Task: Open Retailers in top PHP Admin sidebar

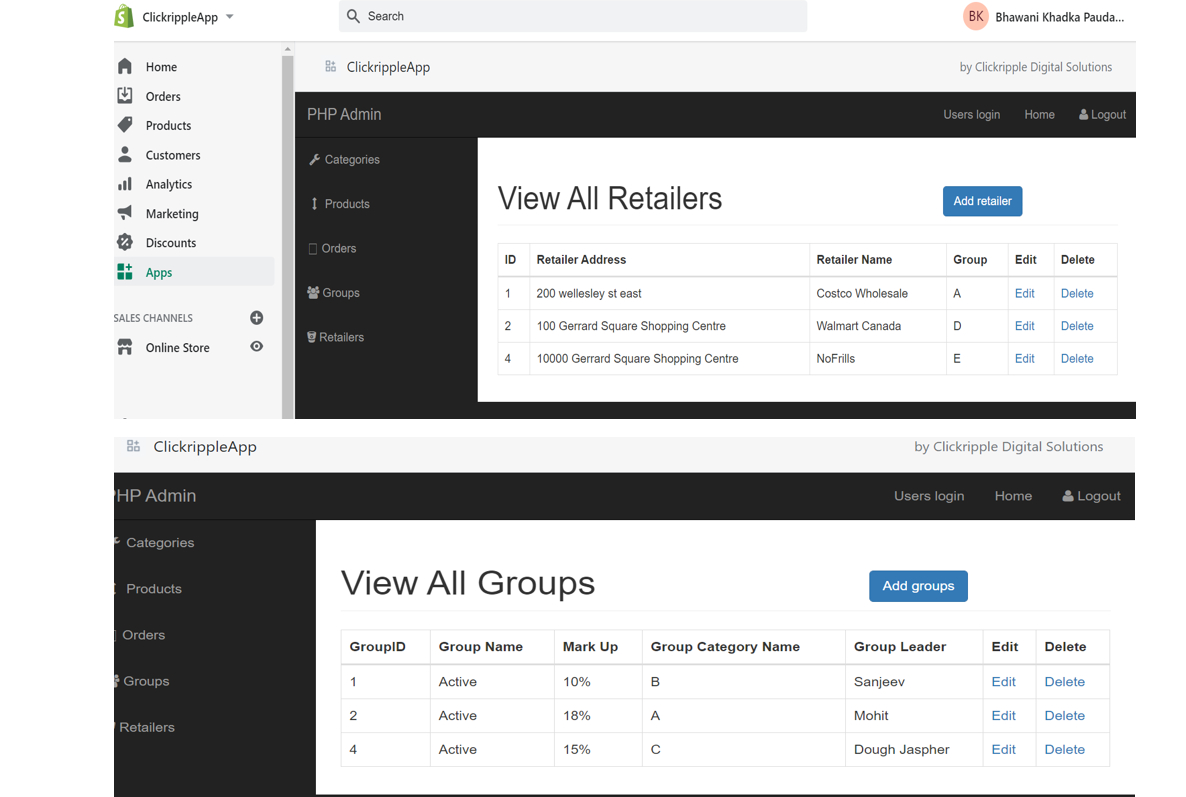Action: pos(341,338)
